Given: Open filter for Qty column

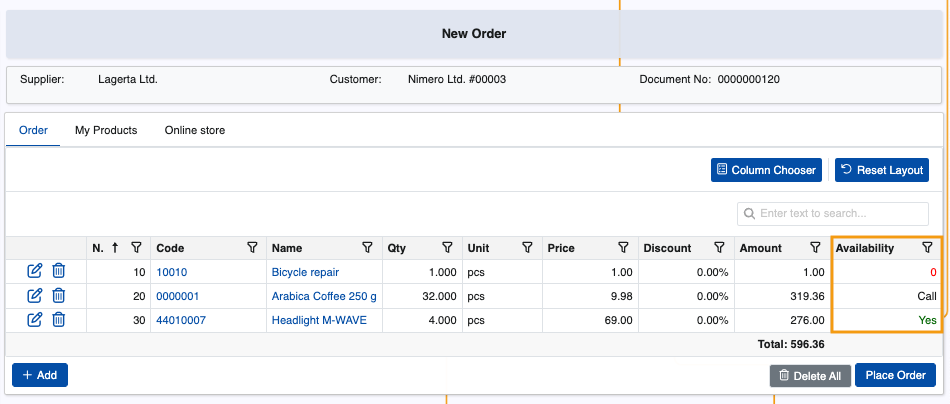Looking at the screenshot, I should click(x=447, y=247).
